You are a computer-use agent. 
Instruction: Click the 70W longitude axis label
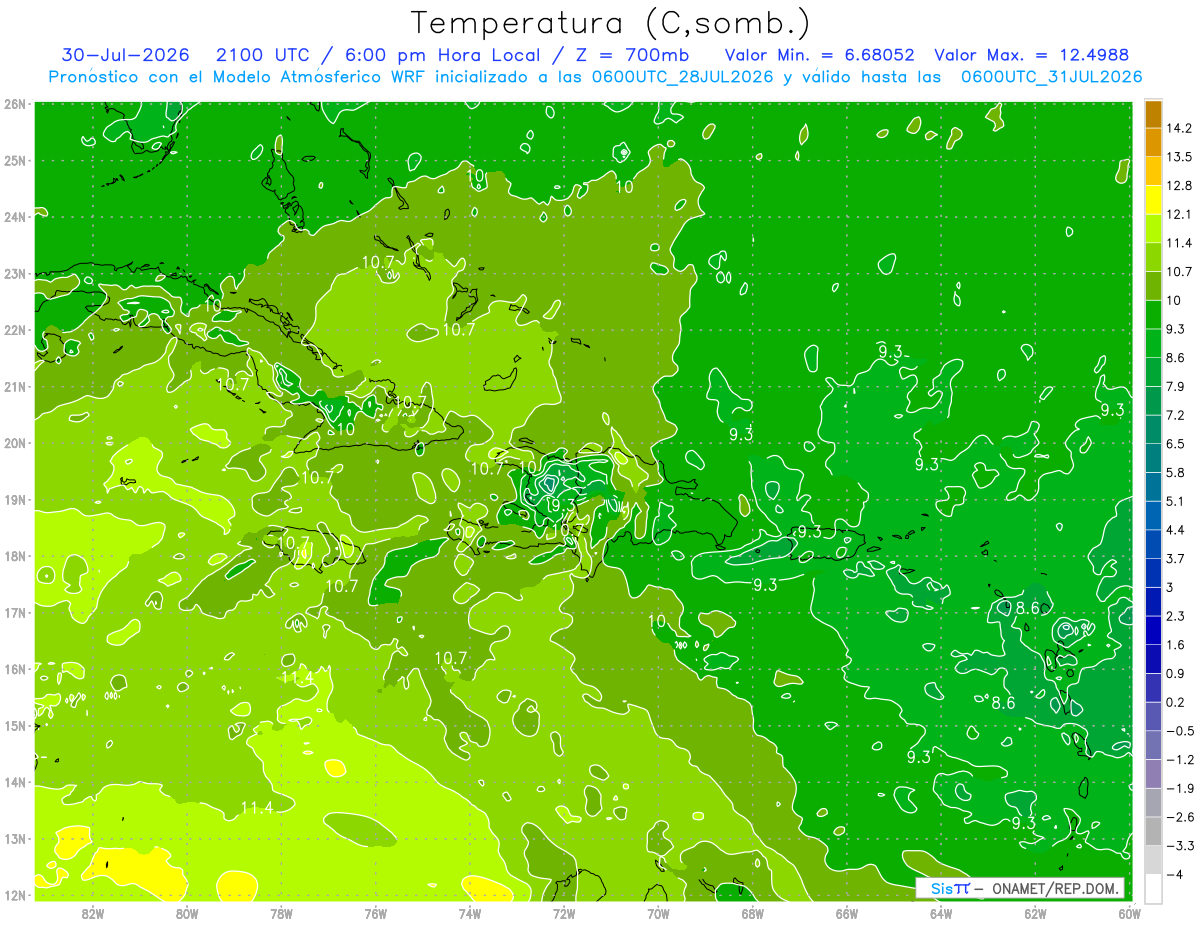(658, 913)
